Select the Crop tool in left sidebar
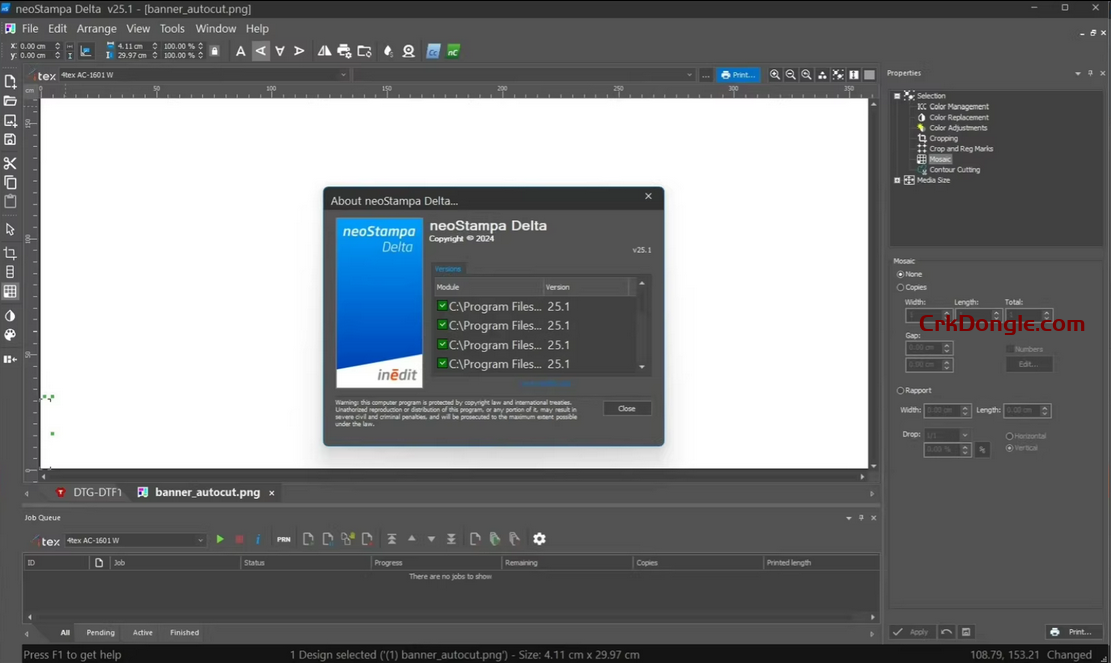1111x663 pixels. click(x=10, y=253)
